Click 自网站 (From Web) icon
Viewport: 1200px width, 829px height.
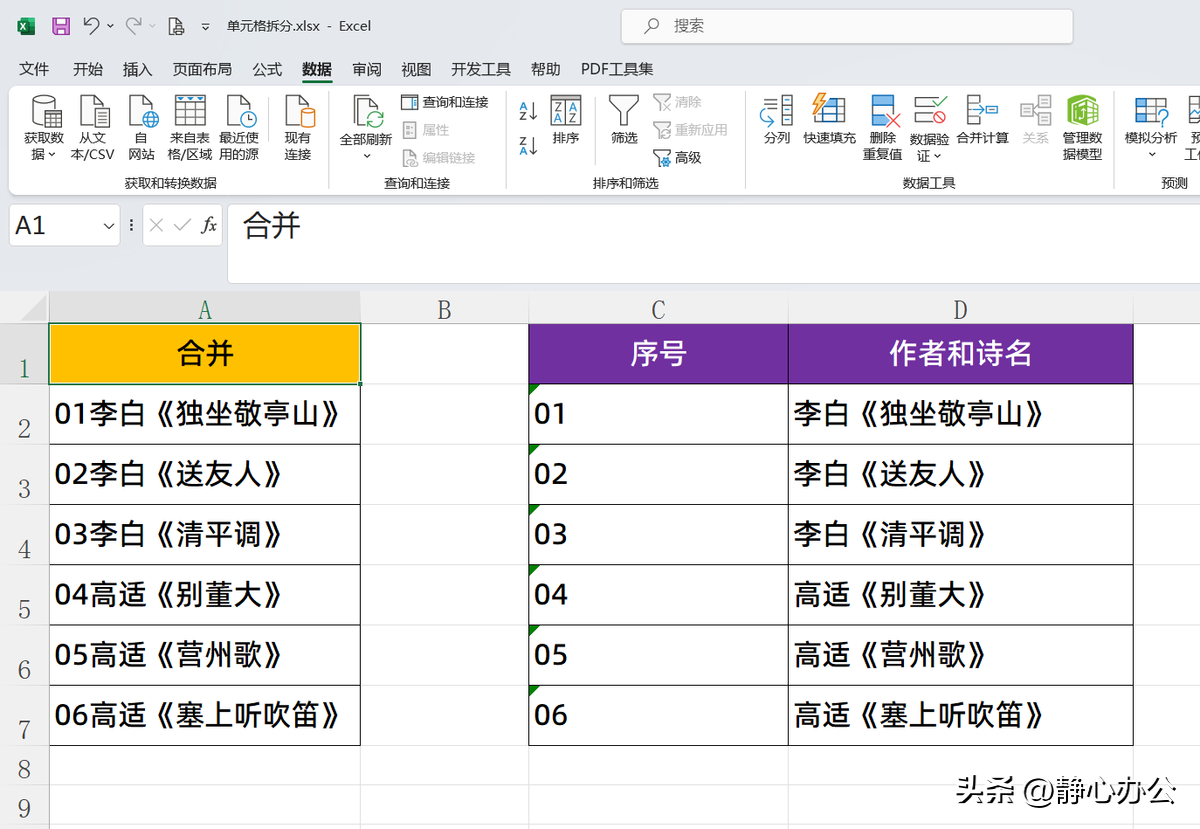(142, 112)
